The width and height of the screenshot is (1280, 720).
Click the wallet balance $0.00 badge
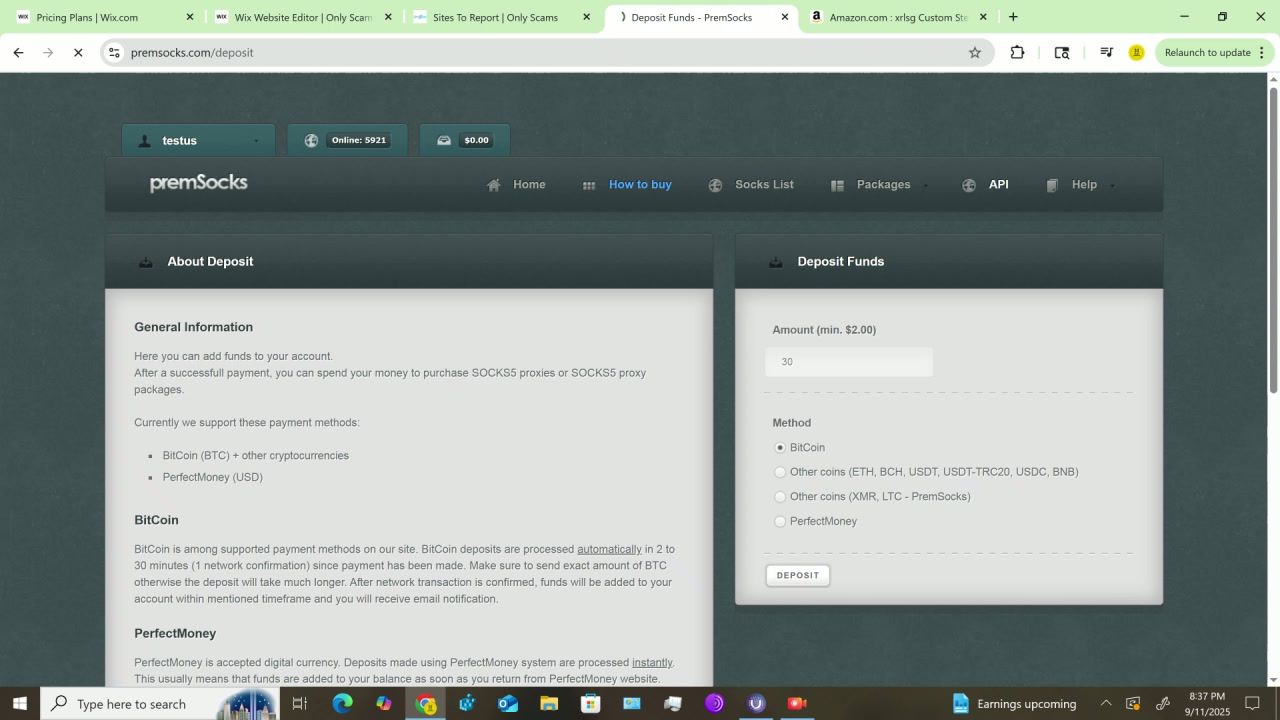(465, 140)
